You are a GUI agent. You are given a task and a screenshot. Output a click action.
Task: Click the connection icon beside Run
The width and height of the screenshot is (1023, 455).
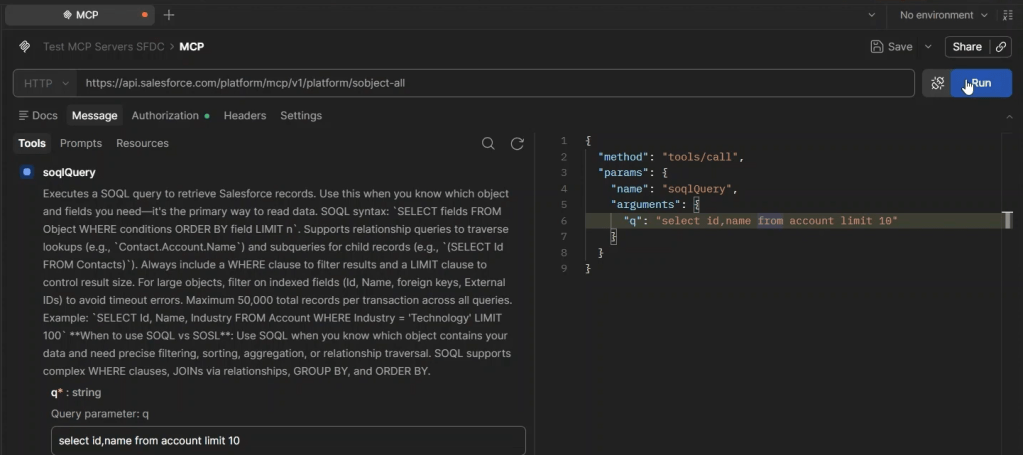[938, 83]
